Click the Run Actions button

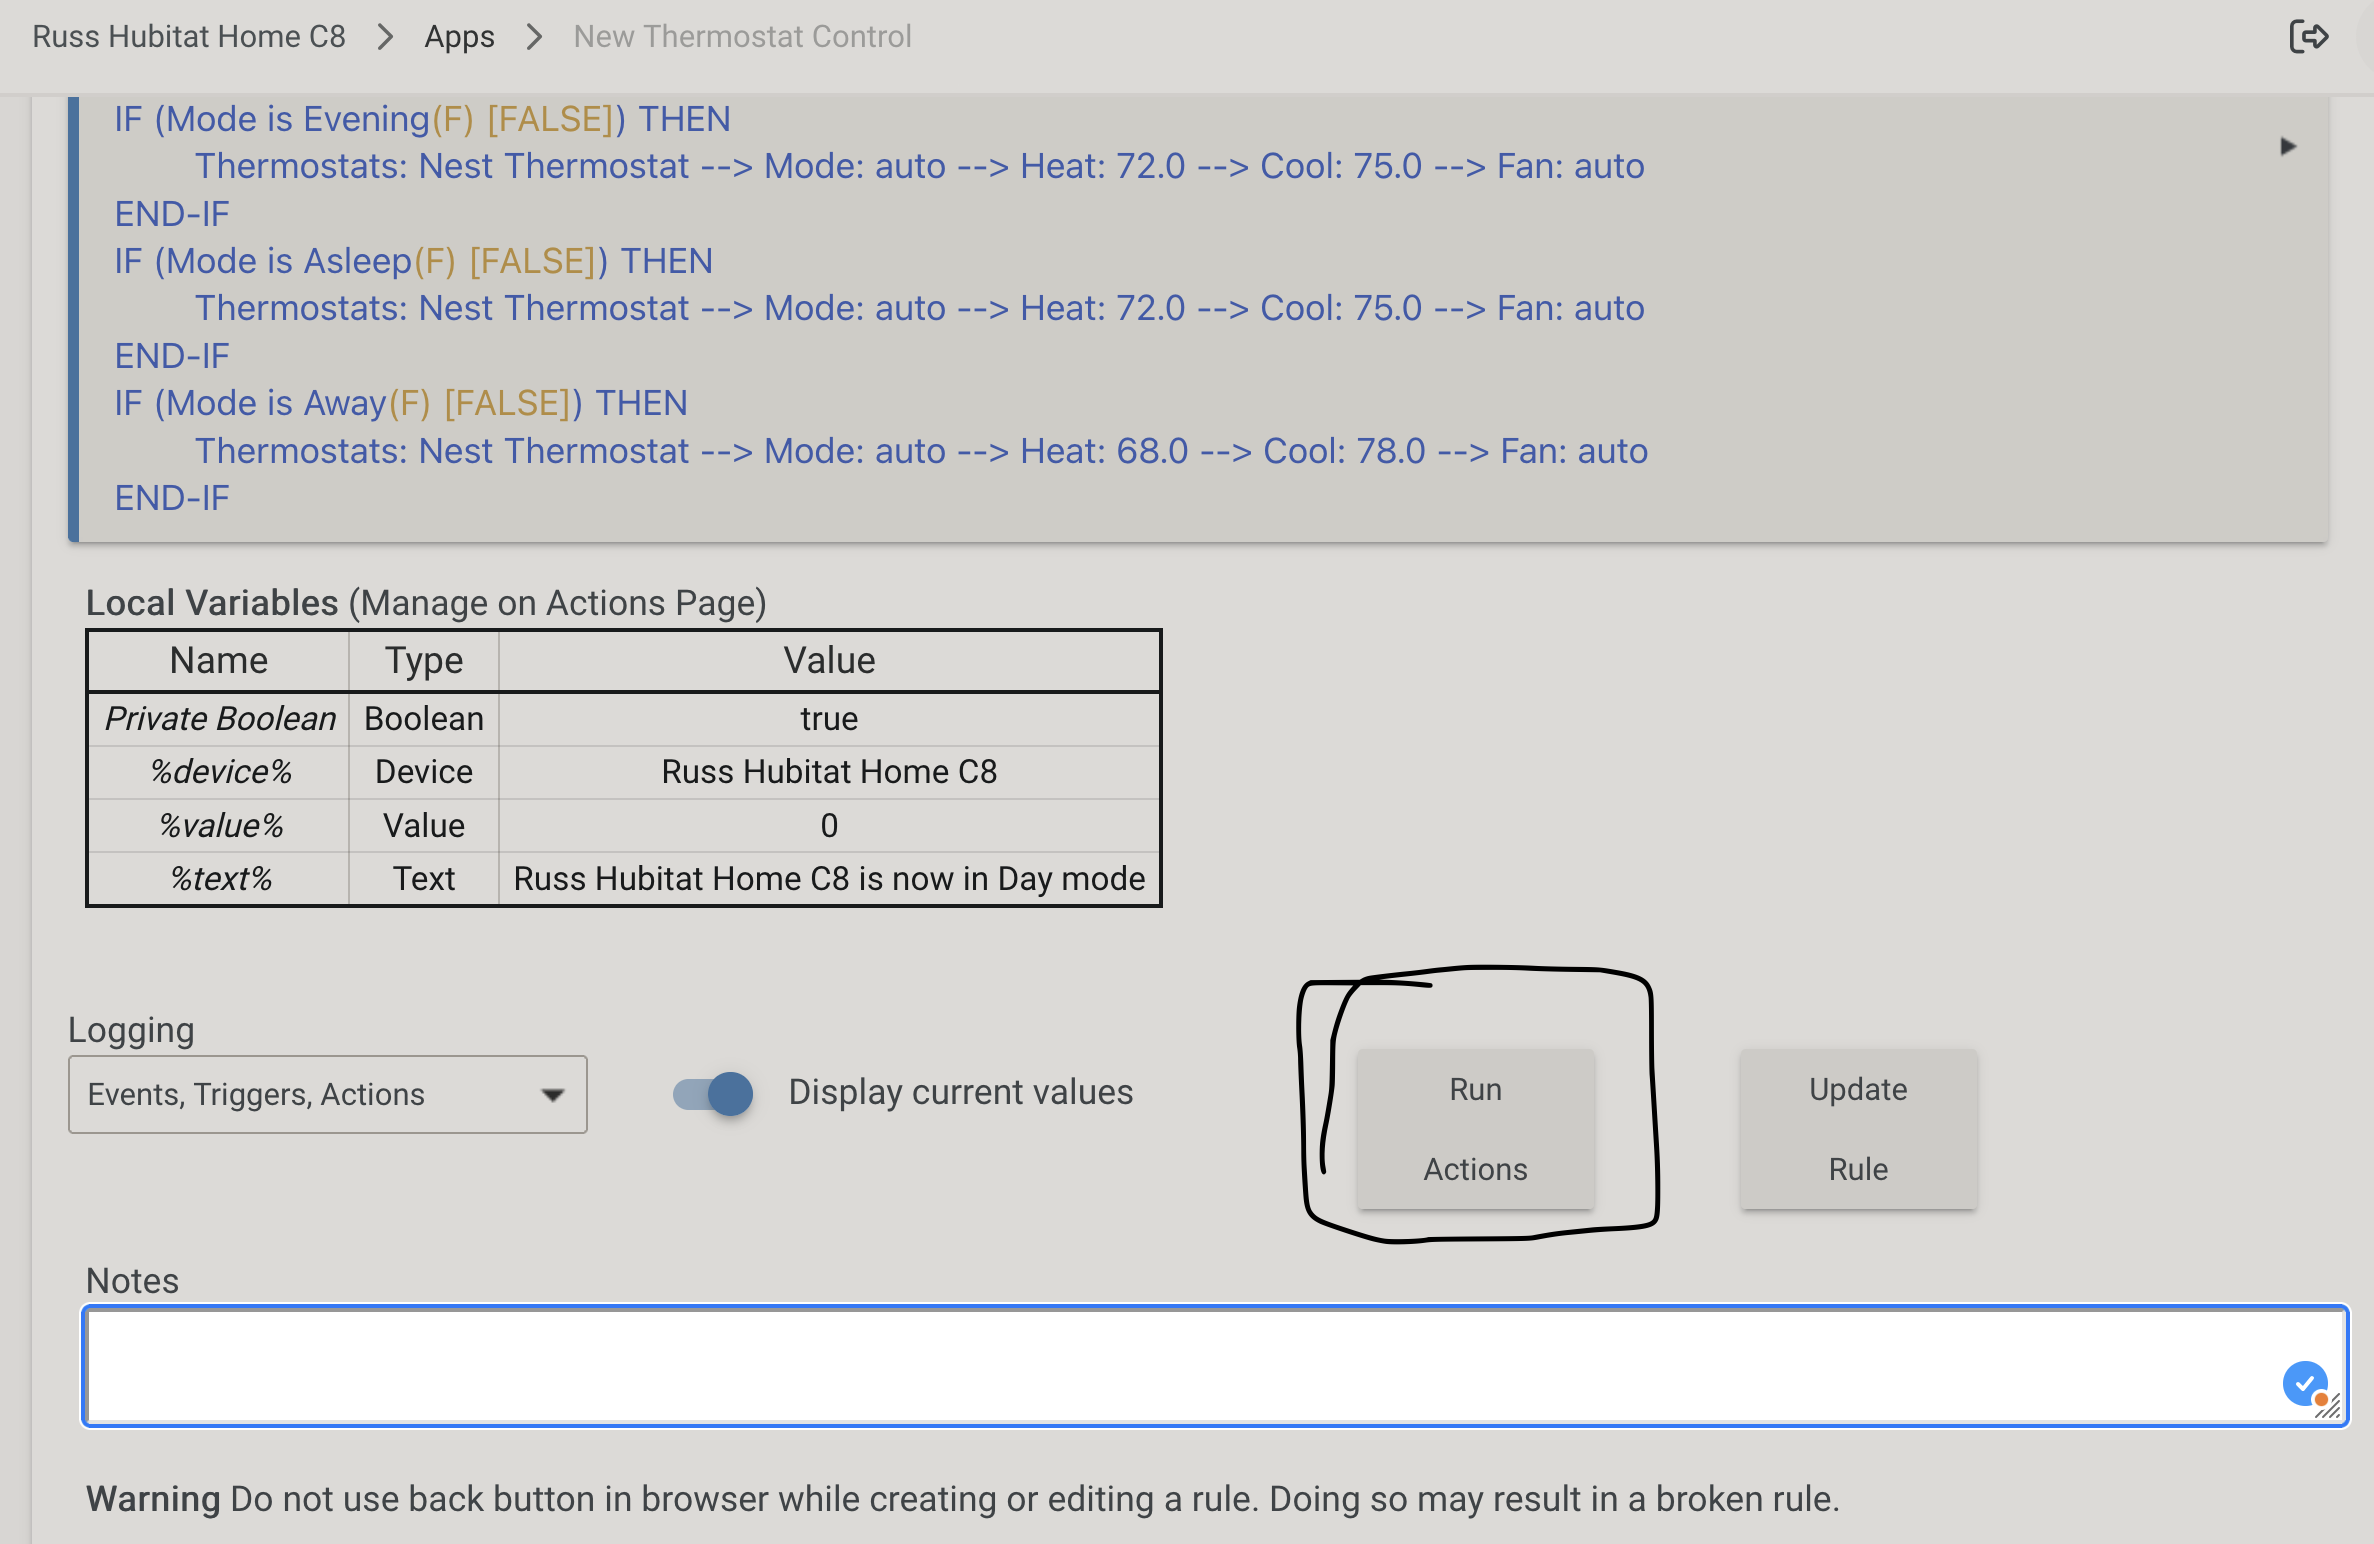[1475, 1129]
